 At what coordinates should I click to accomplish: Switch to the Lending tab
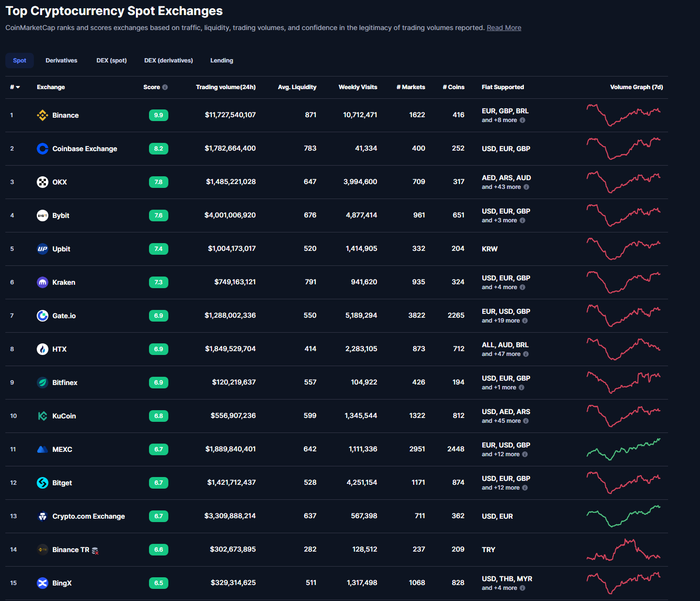222,60
